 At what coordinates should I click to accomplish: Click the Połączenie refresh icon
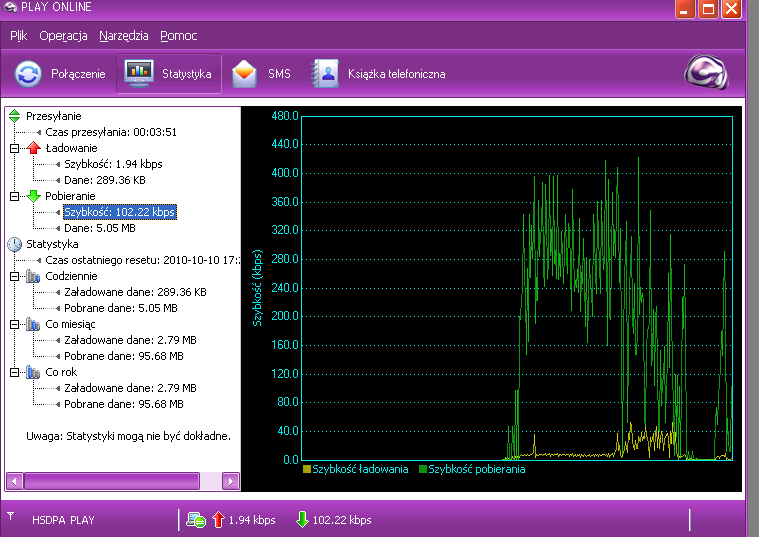pos(28,74)
